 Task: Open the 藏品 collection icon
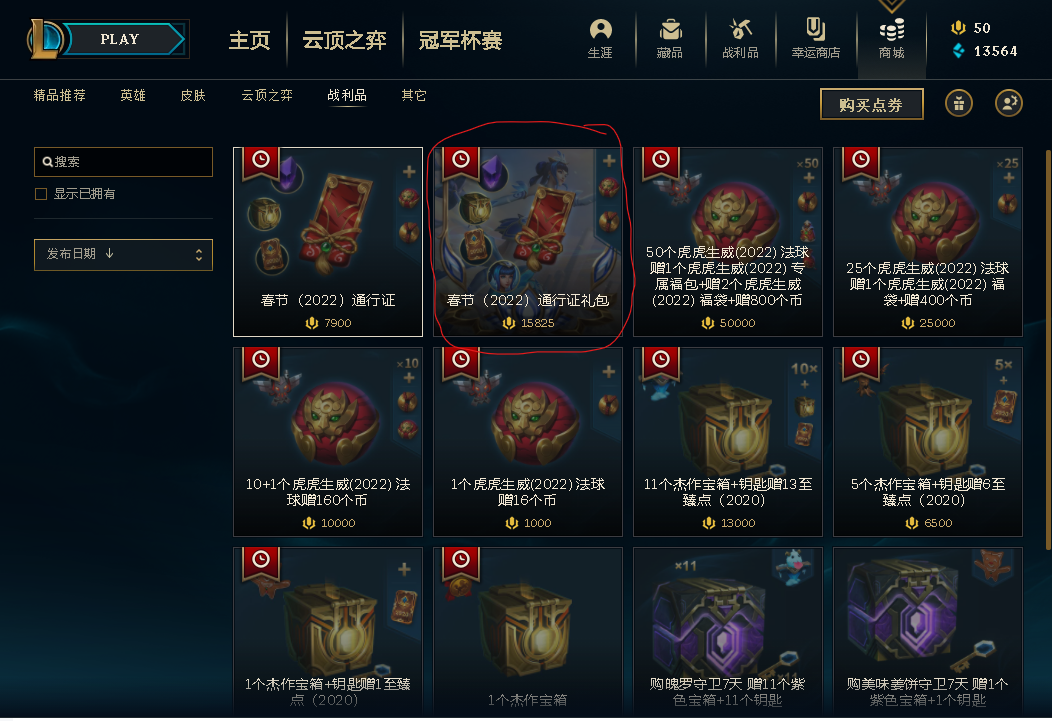point(670,39)
